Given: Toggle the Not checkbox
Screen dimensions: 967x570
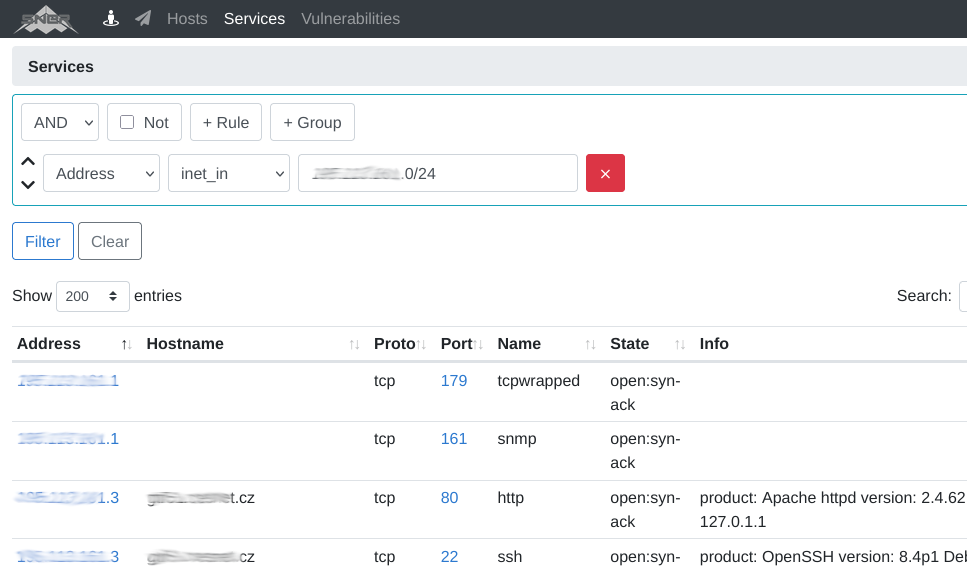Looking at the screenshot, I should [127, 122].
